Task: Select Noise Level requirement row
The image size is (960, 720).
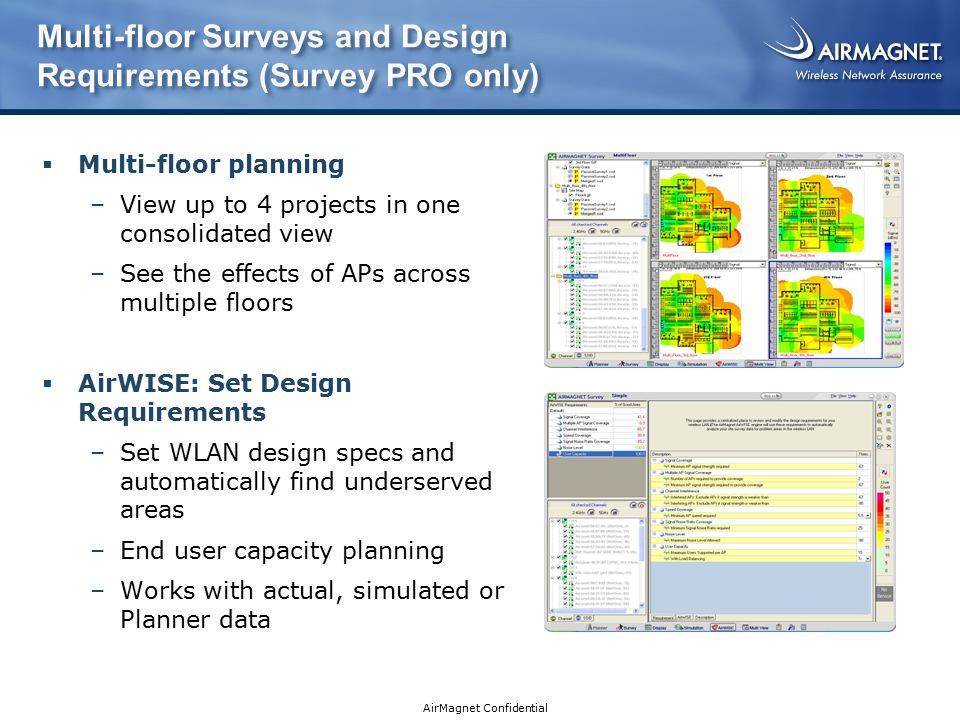Action: [598, 448]
